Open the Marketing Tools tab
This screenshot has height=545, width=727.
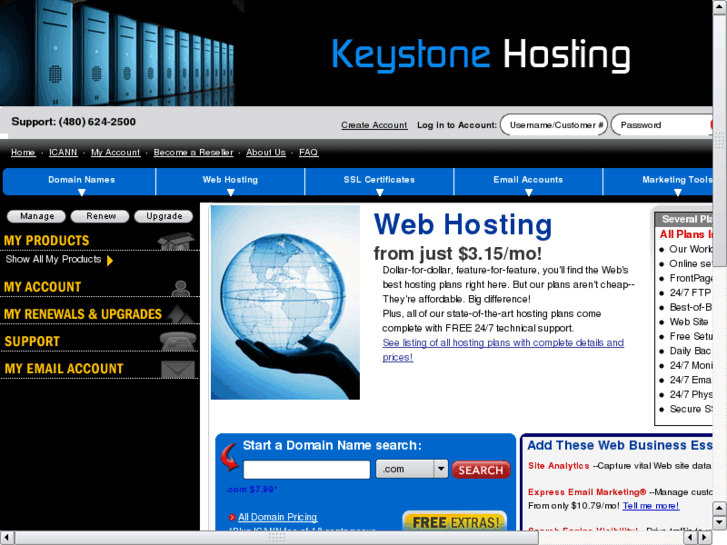click(658, 181)
